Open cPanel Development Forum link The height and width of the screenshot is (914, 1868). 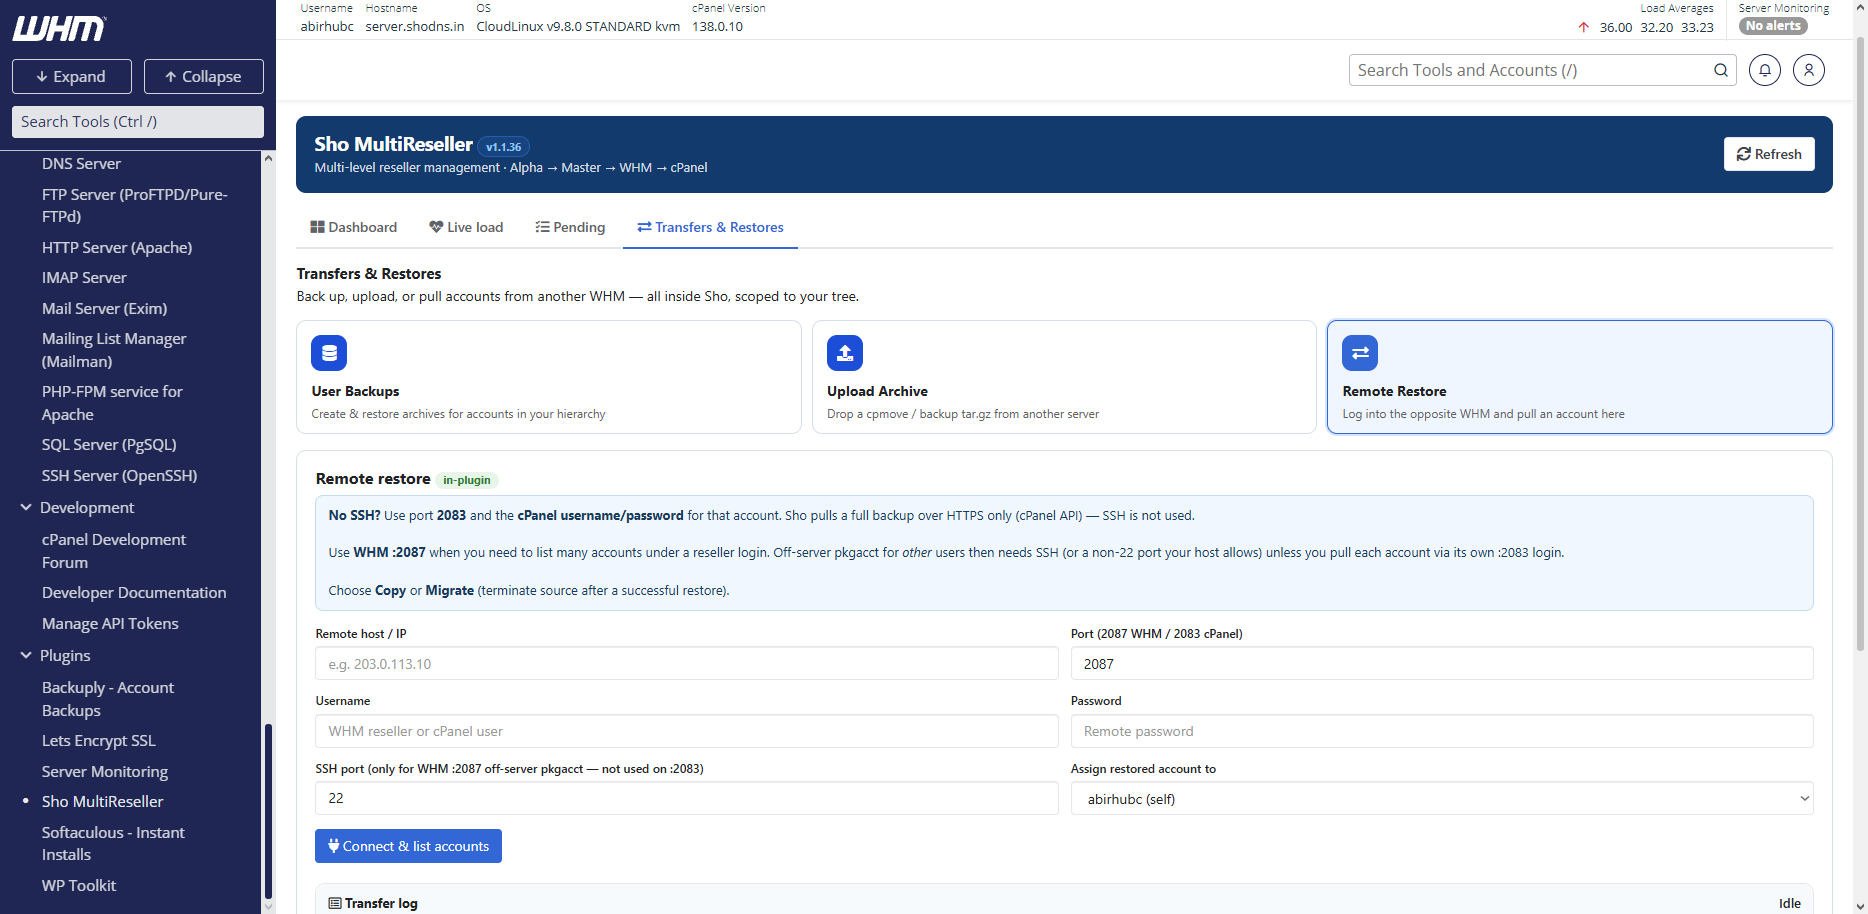pos(114,551)
